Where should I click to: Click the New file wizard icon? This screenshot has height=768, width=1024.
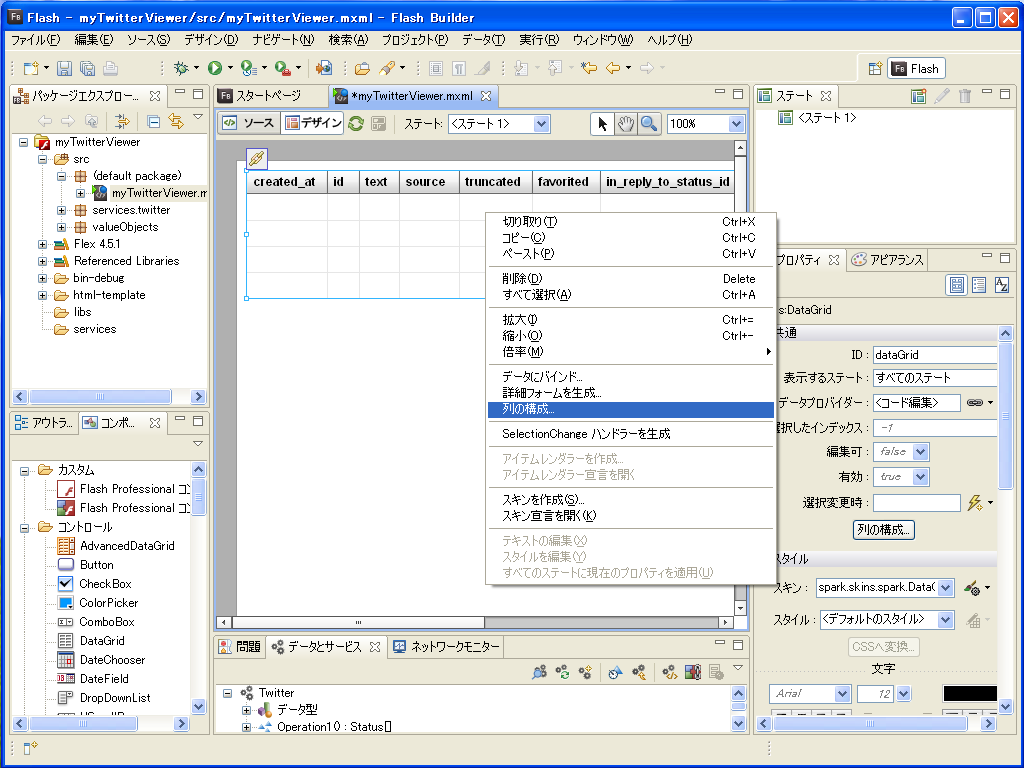(x=31, y=68)
